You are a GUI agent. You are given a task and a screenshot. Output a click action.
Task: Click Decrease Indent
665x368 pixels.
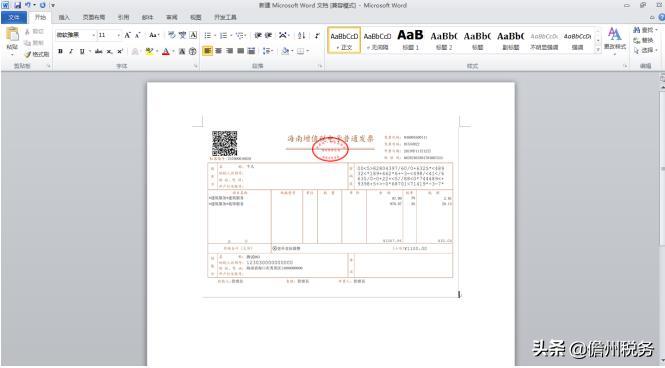point(258,36)
